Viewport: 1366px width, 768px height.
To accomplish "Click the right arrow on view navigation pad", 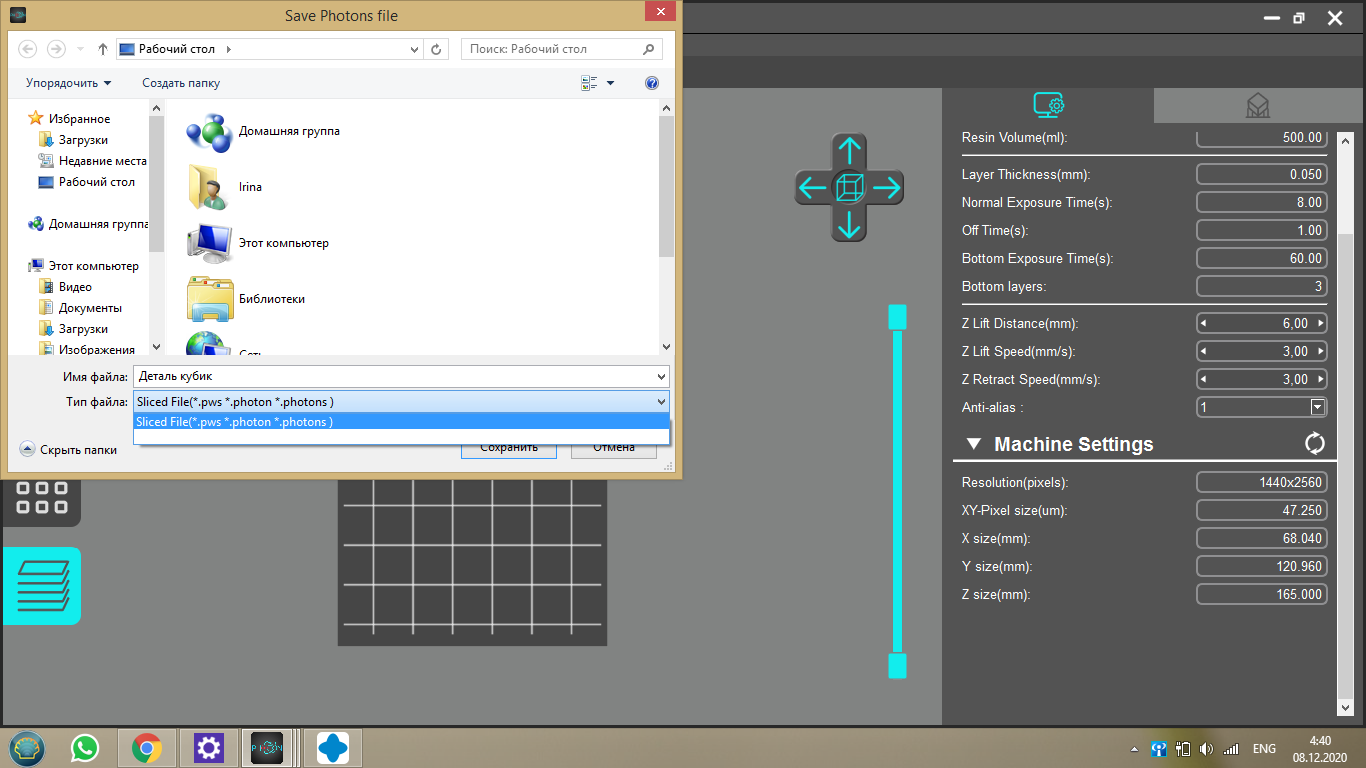I will pyautogui.click(x=886, y=187).
